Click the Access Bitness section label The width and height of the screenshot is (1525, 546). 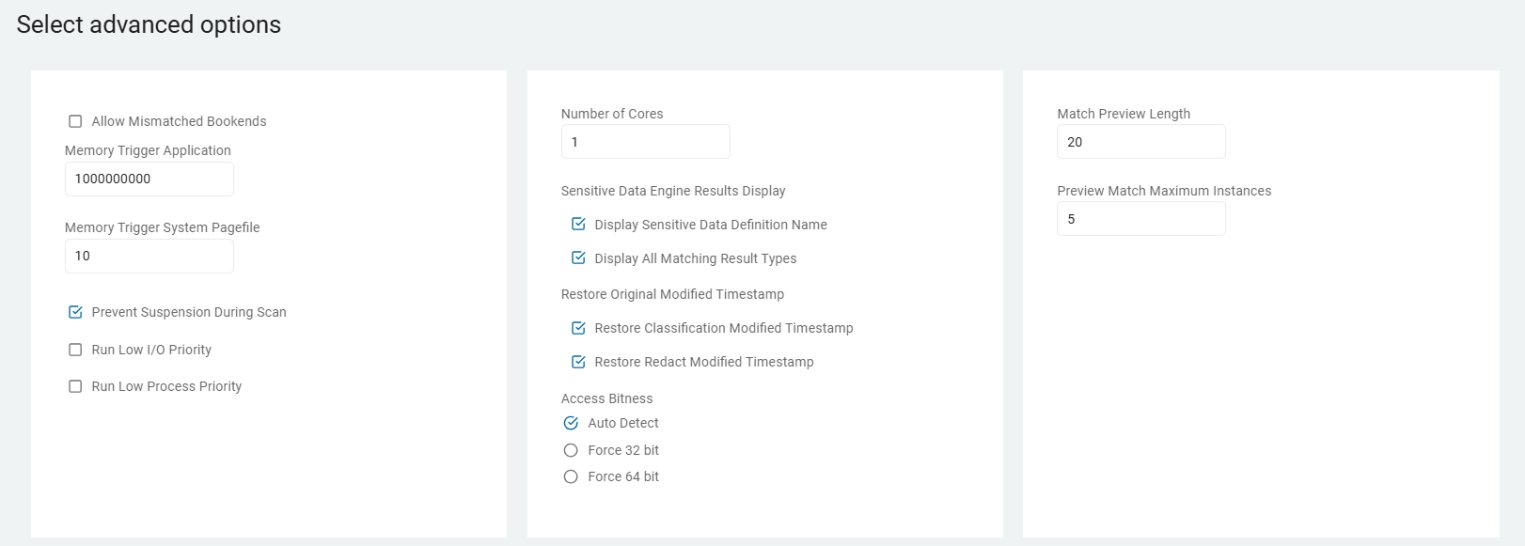click(607, 398)
